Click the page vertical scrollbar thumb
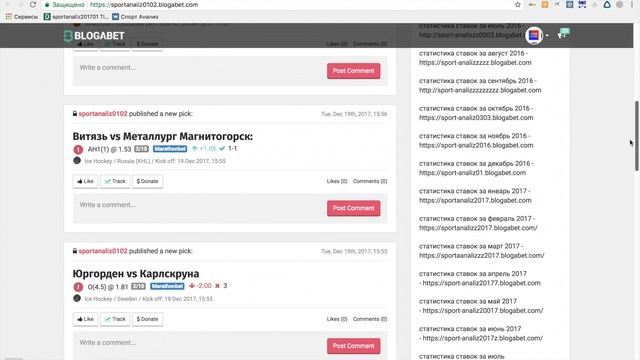Screen dimensions: 640x360 (637, 136)
